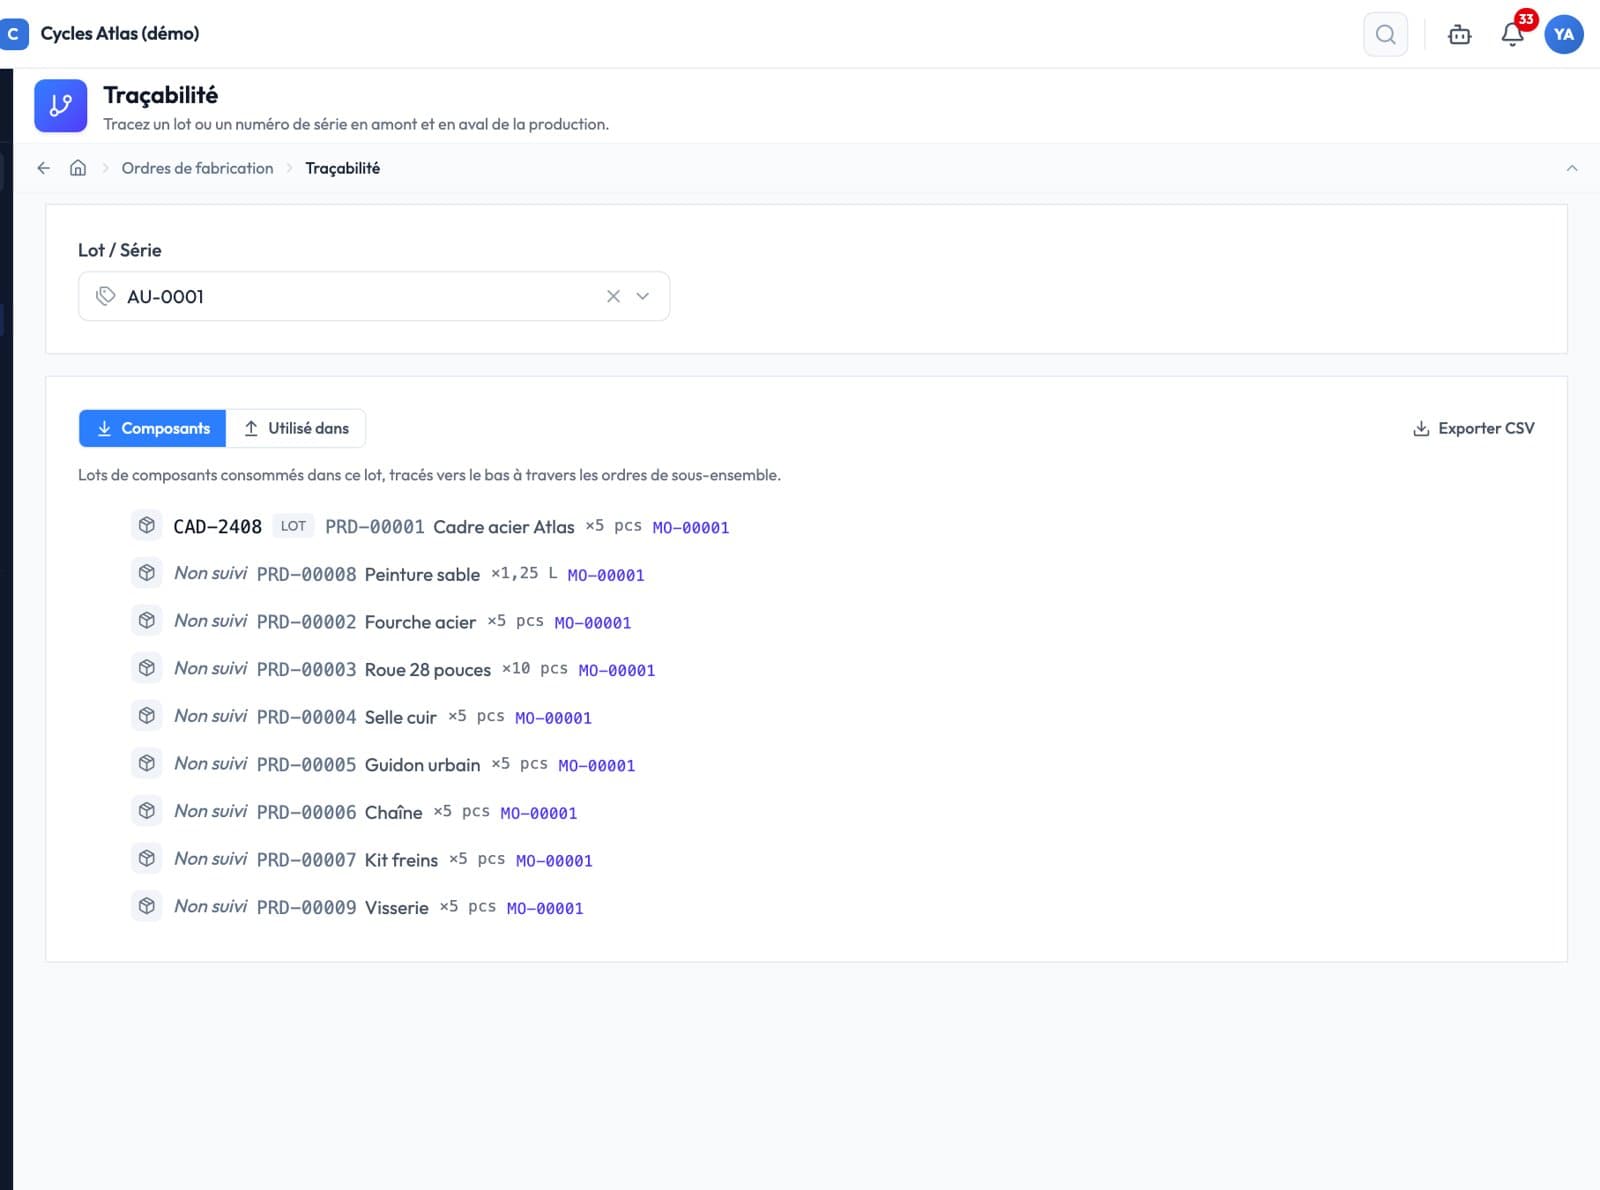Click the cube icon beside Kit freins
The width and height of the screenshot is (1600, 1190).
pyautogui.click(x=147, y=858)
